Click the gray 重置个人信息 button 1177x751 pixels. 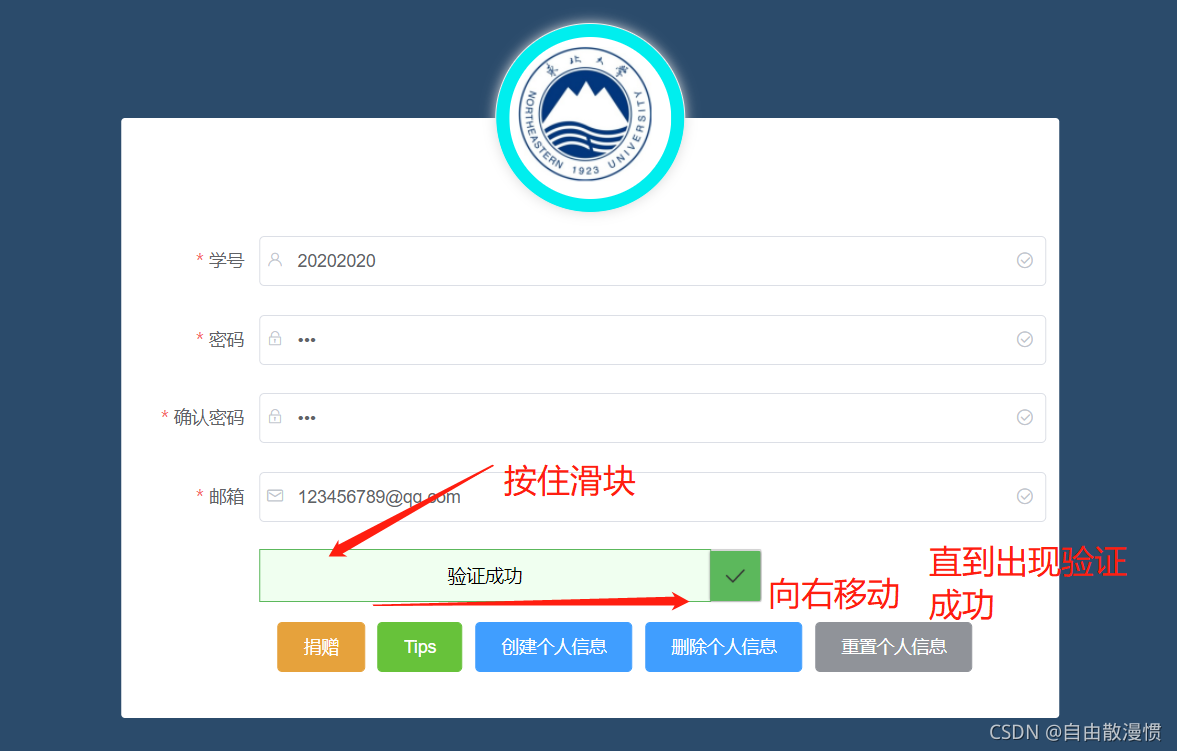(x=893, y=647)
